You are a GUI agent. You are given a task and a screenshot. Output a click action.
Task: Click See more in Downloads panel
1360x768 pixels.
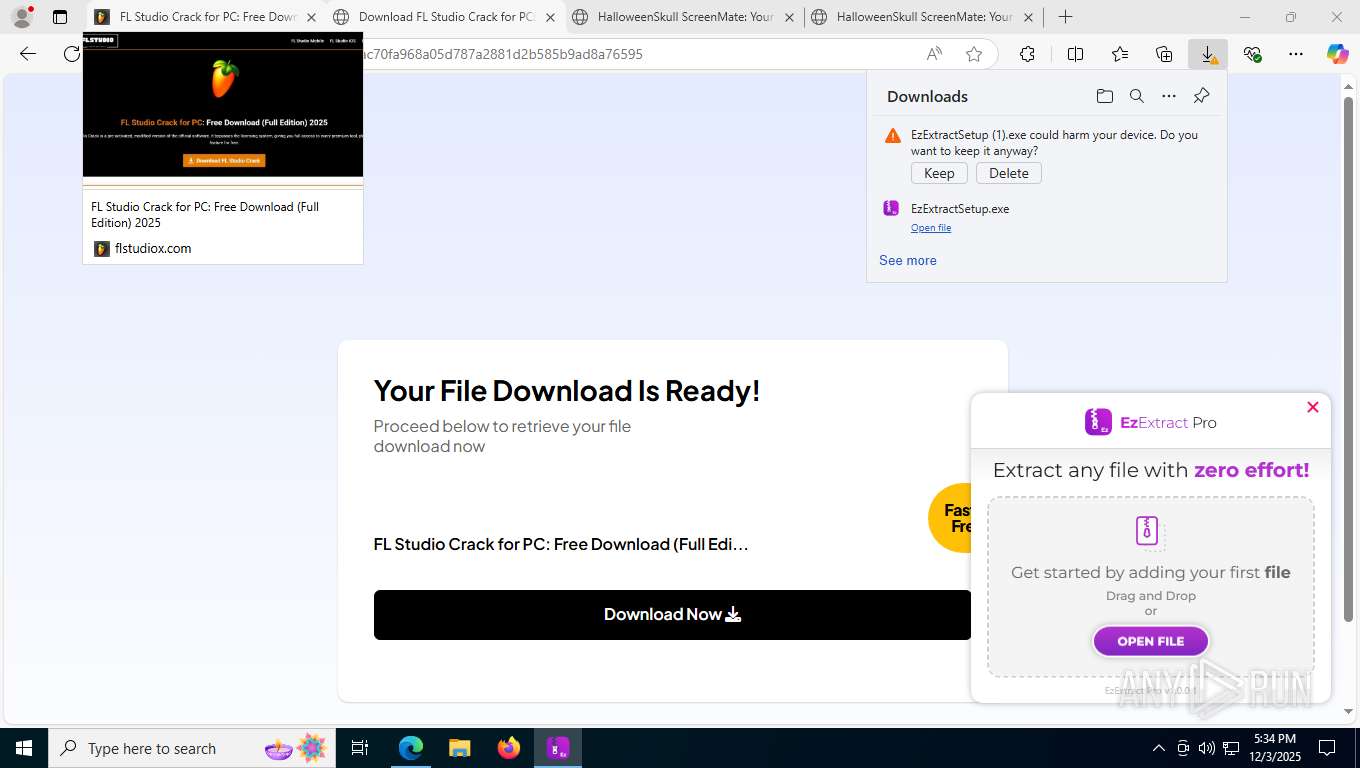click(908, 260)
